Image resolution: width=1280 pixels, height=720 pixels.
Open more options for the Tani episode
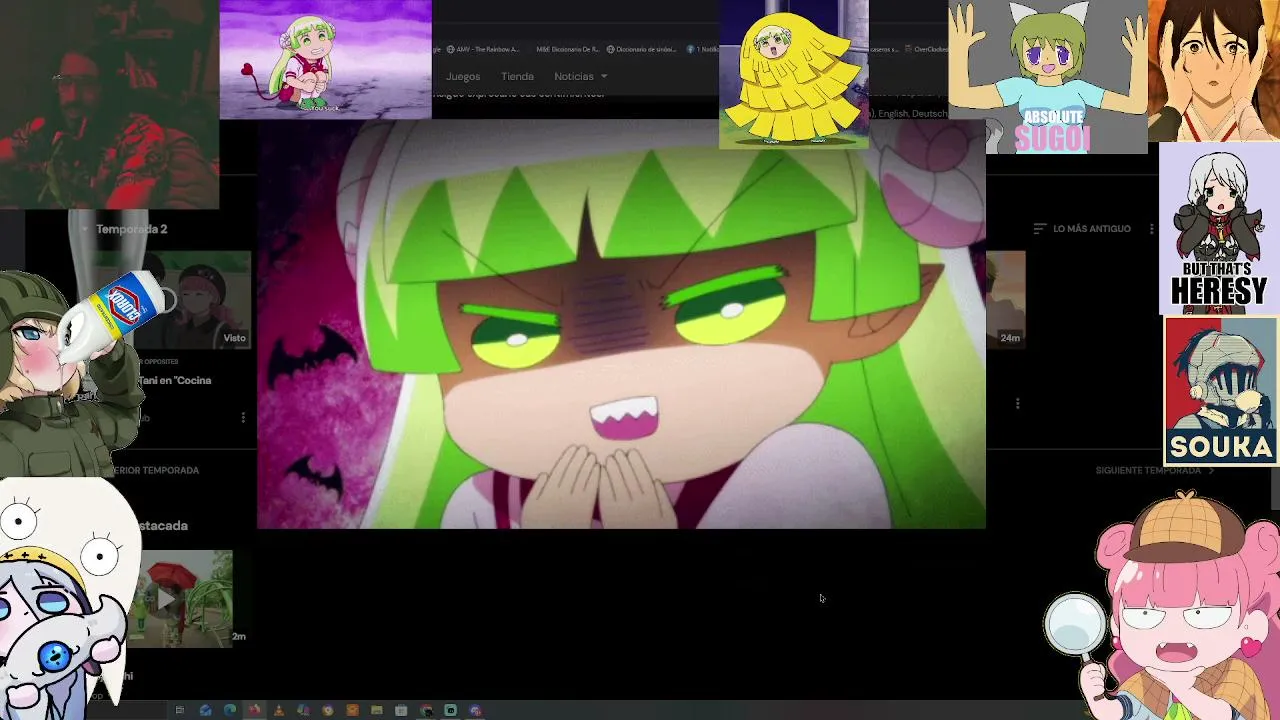click(243, 417)
